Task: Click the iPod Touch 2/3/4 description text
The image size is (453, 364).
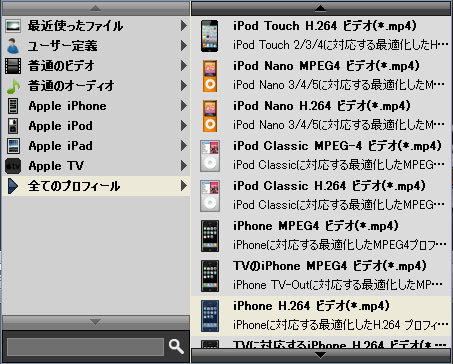Action: tap(341, 45)
